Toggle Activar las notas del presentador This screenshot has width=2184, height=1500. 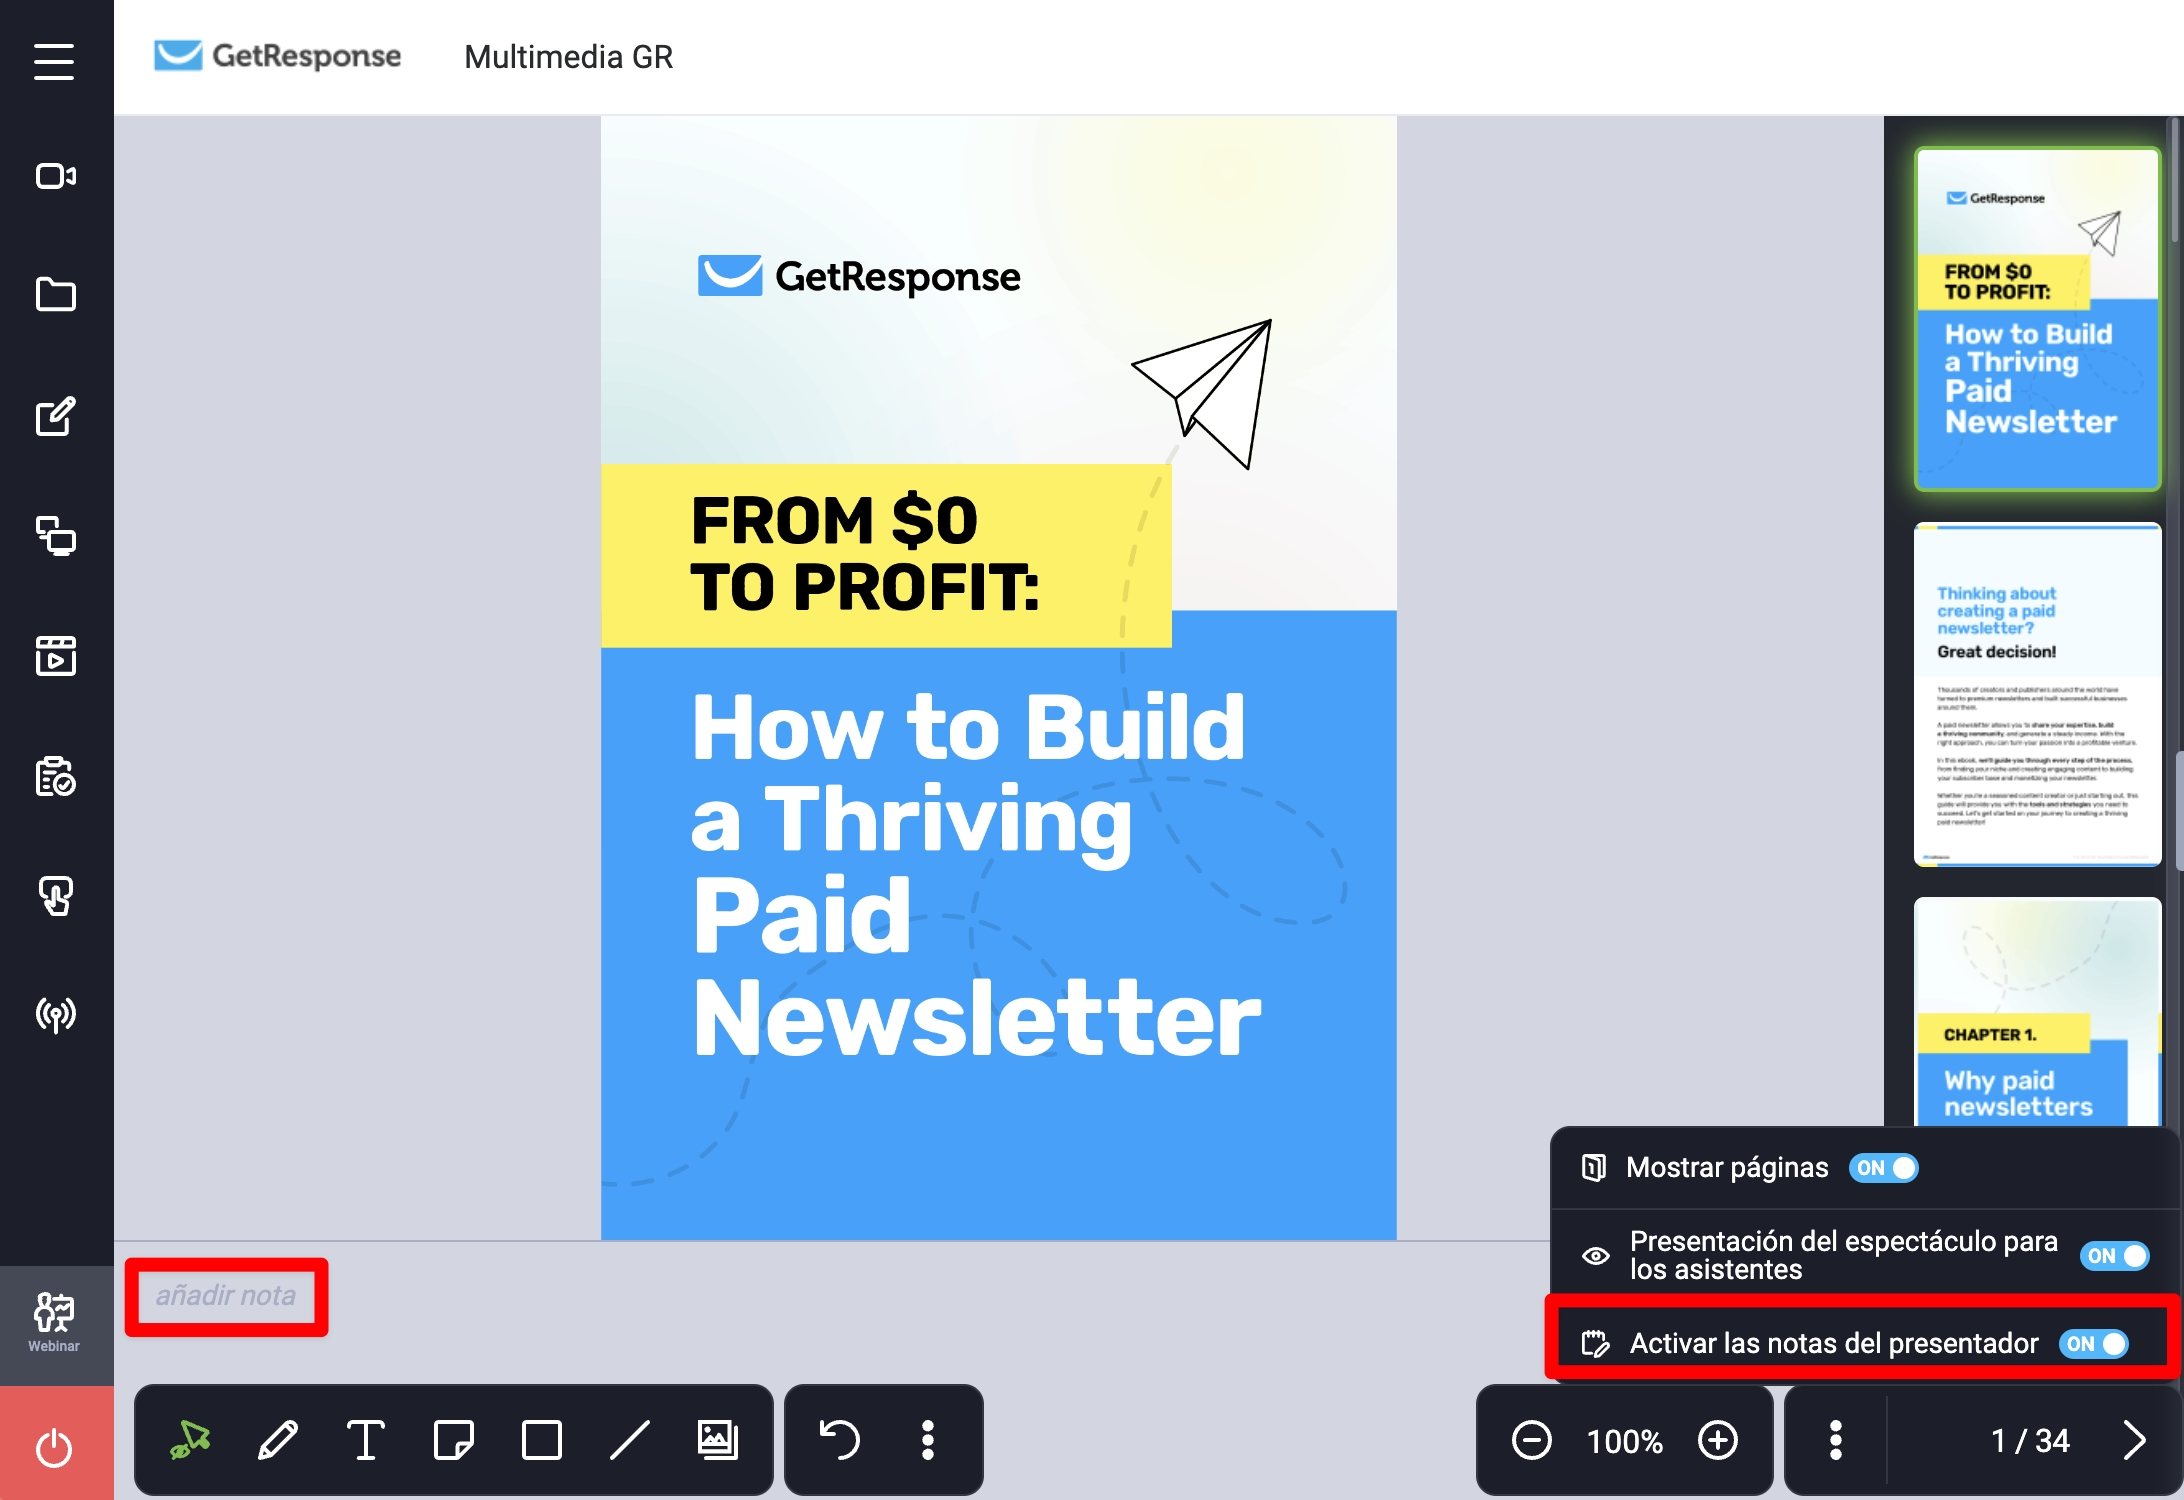(x=2094, y=1344)
